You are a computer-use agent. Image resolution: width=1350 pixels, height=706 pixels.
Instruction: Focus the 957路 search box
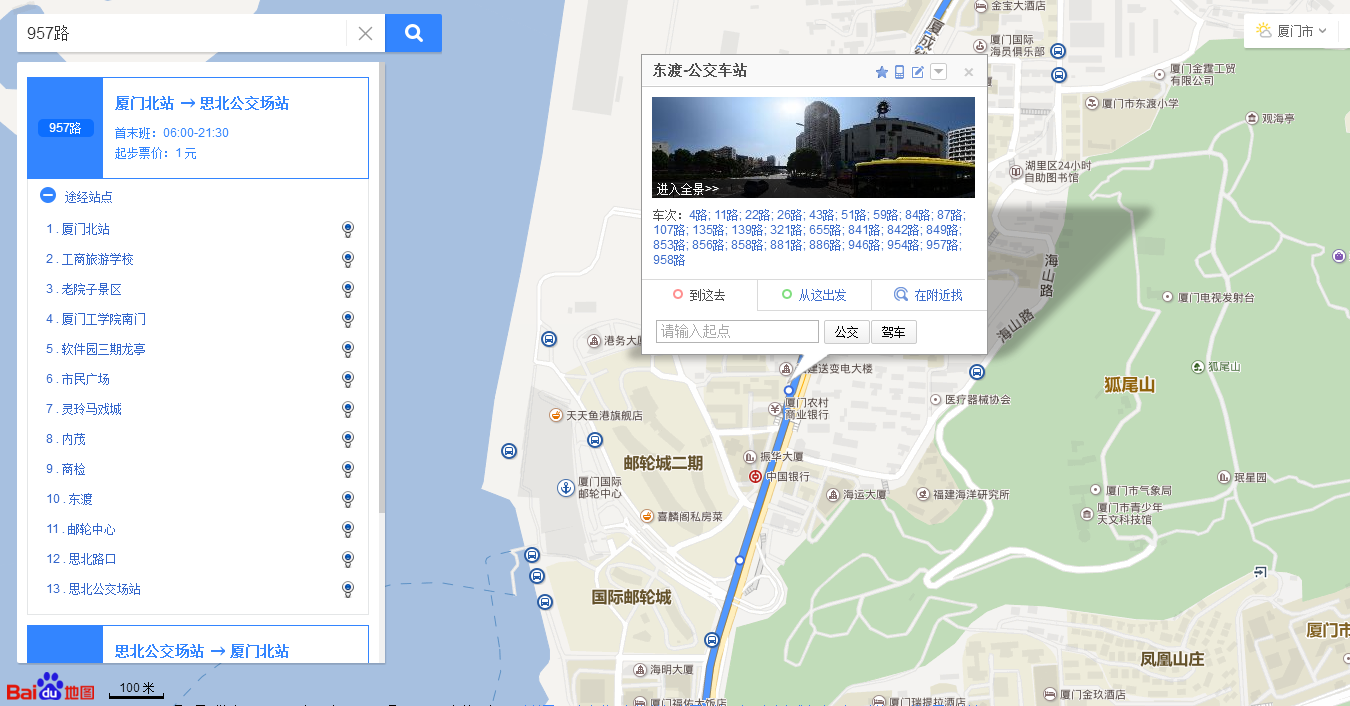182,33
